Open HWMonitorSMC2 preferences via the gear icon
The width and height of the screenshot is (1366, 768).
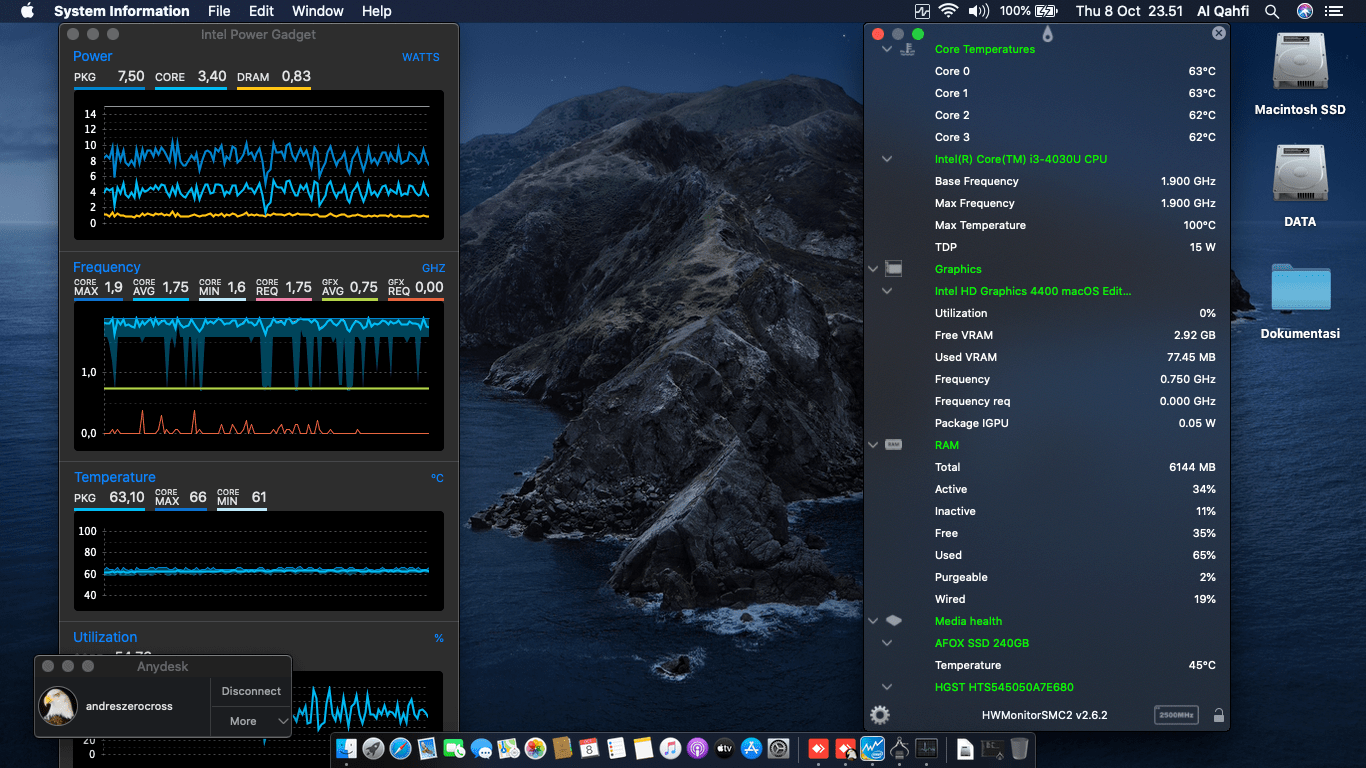[x=879, y=715]
